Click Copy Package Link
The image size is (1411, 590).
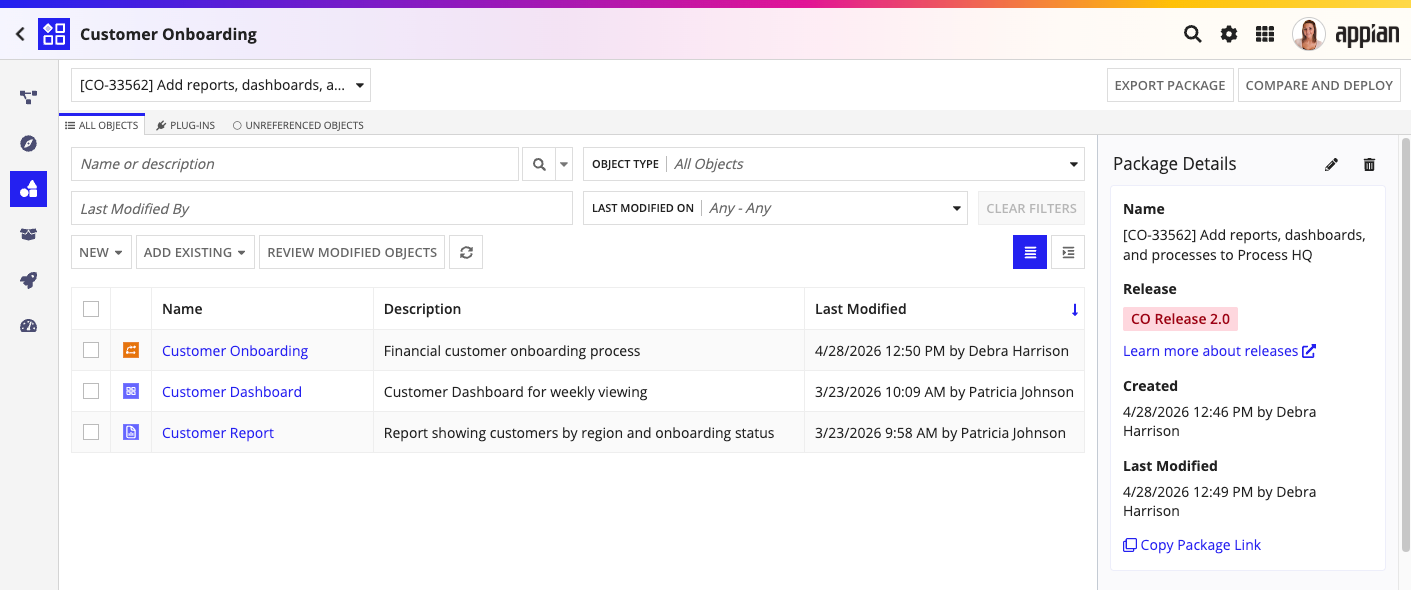tap(1192, 545)
